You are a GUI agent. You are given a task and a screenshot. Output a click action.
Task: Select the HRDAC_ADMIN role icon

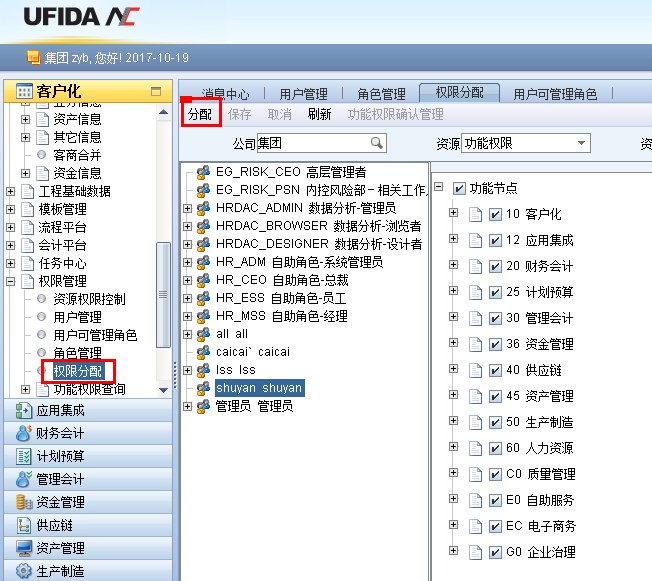click(x=203, y=208)
